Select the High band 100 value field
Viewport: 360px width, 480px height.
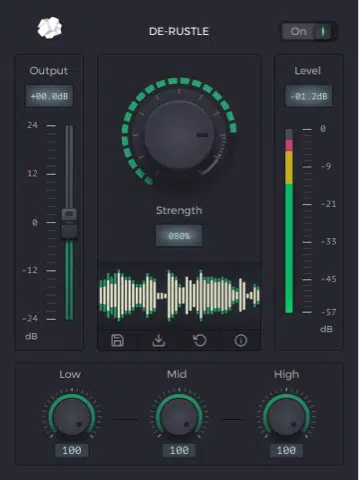click(x=286, y=450)
